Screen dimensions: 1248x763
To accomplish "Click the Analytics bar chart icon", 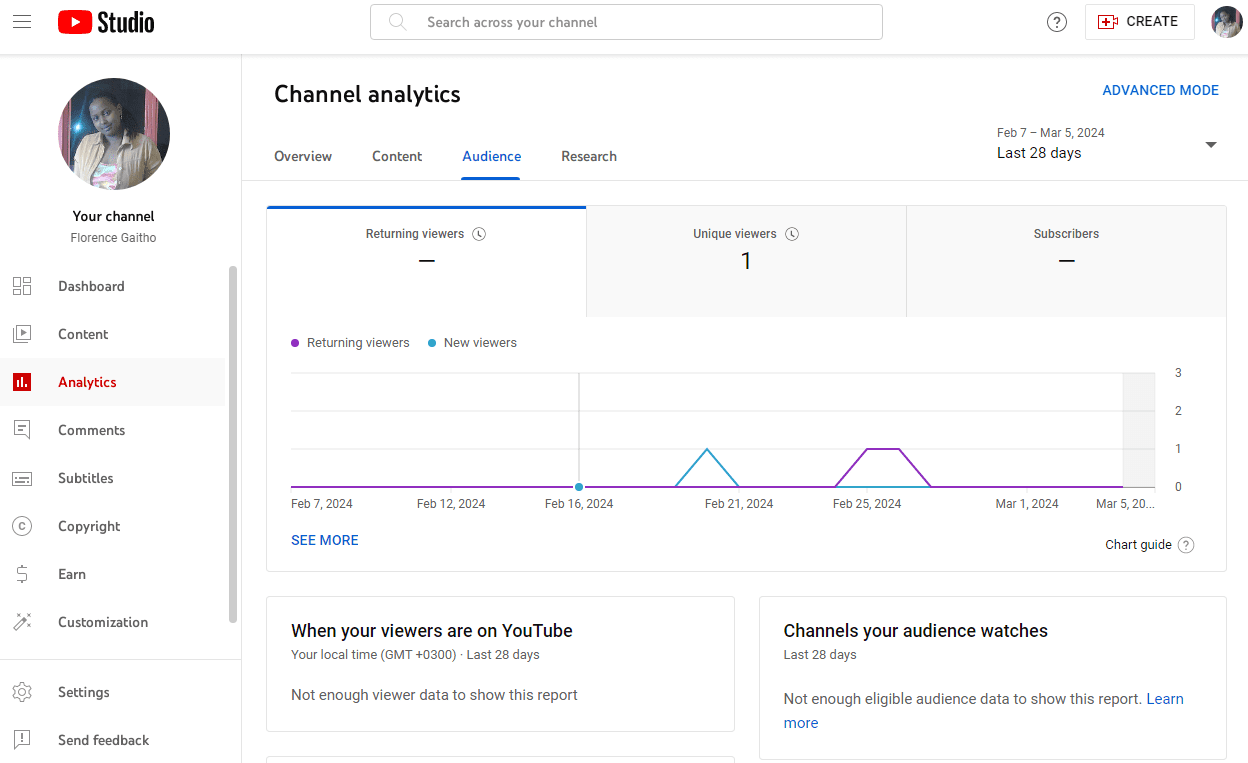I will [22, 382].
